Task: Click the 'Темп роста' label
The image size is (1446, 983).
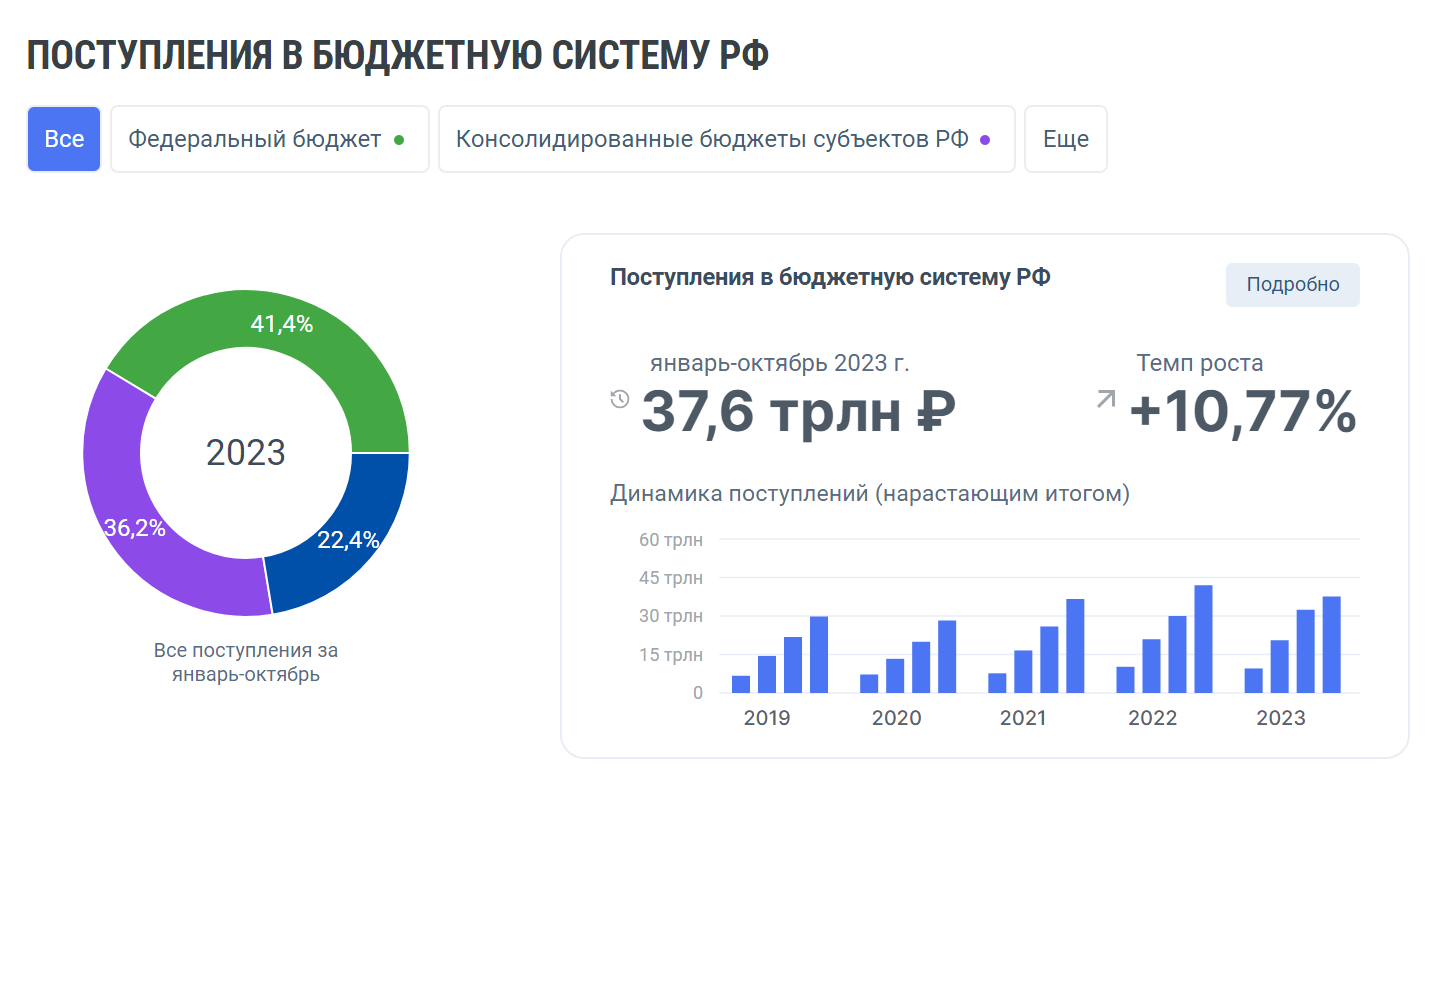Action: click(x=1200, y=363)
